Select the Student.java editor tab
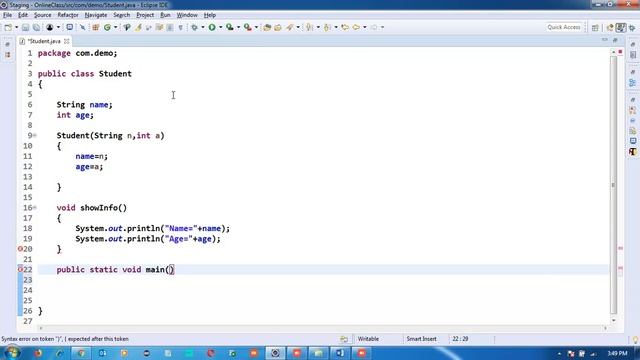The height and width of the screenshot is (360, 640). pos(43,41)
